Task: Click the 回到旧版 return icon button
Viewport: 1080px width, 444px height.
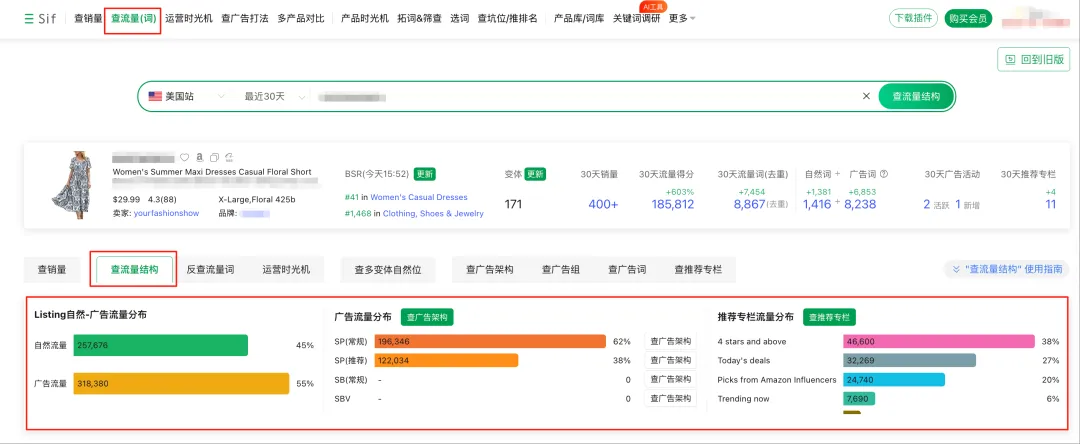Action: 1034,60
